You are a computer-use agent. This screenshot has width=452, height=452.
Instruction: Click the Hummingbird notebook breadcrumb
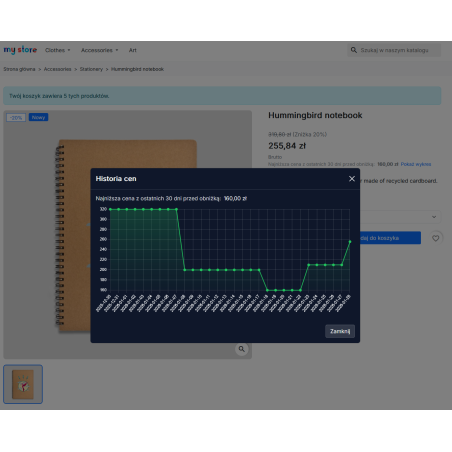(x=137, y=69)
